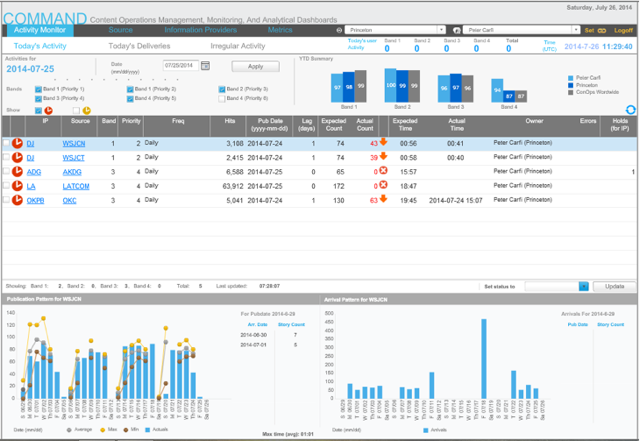Toggle Show red-clock items checkbox
Screen dimensions: 640x441
[x=38, y=110]
